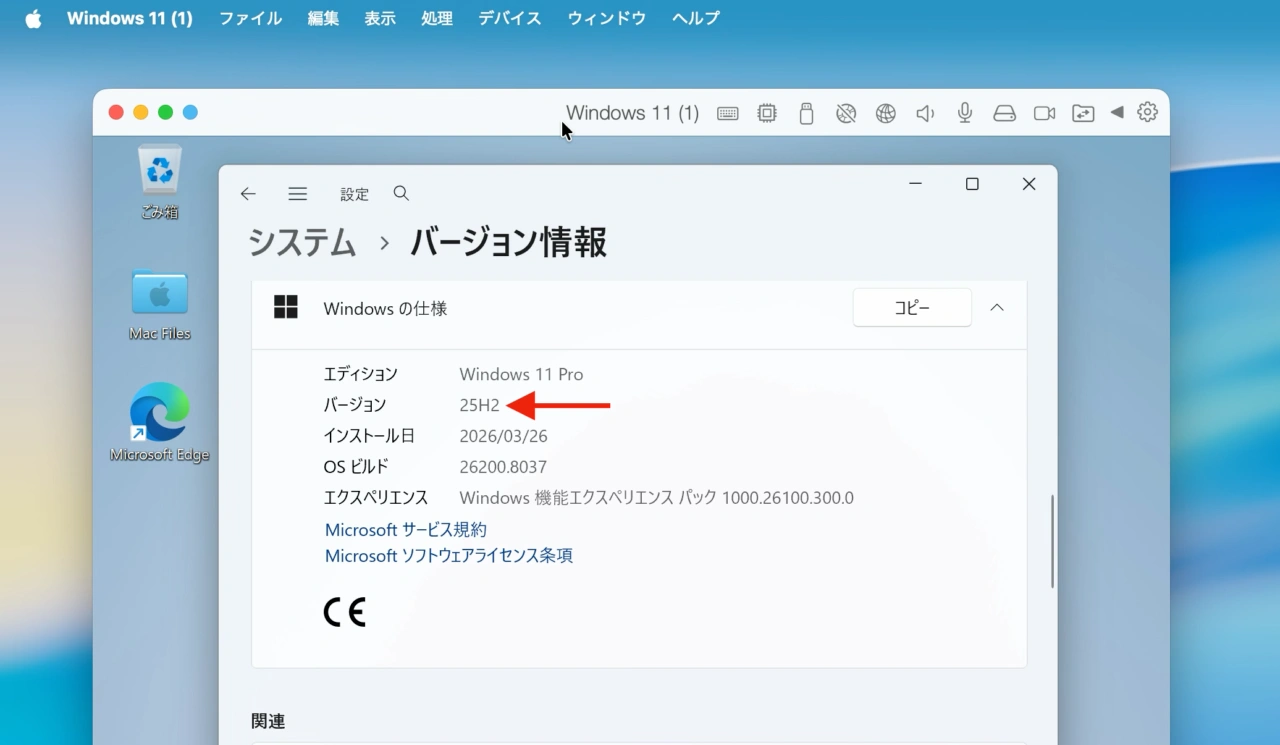The width and height of the screenshot is (1280, 745).
Task: Open the processor icon in the Parallels toolbar
Action: click(x=766, y=113)
